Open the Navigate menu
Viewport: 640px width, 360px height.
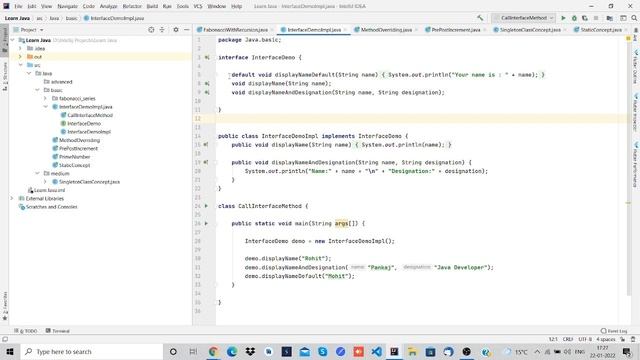[x=67, y=6]
